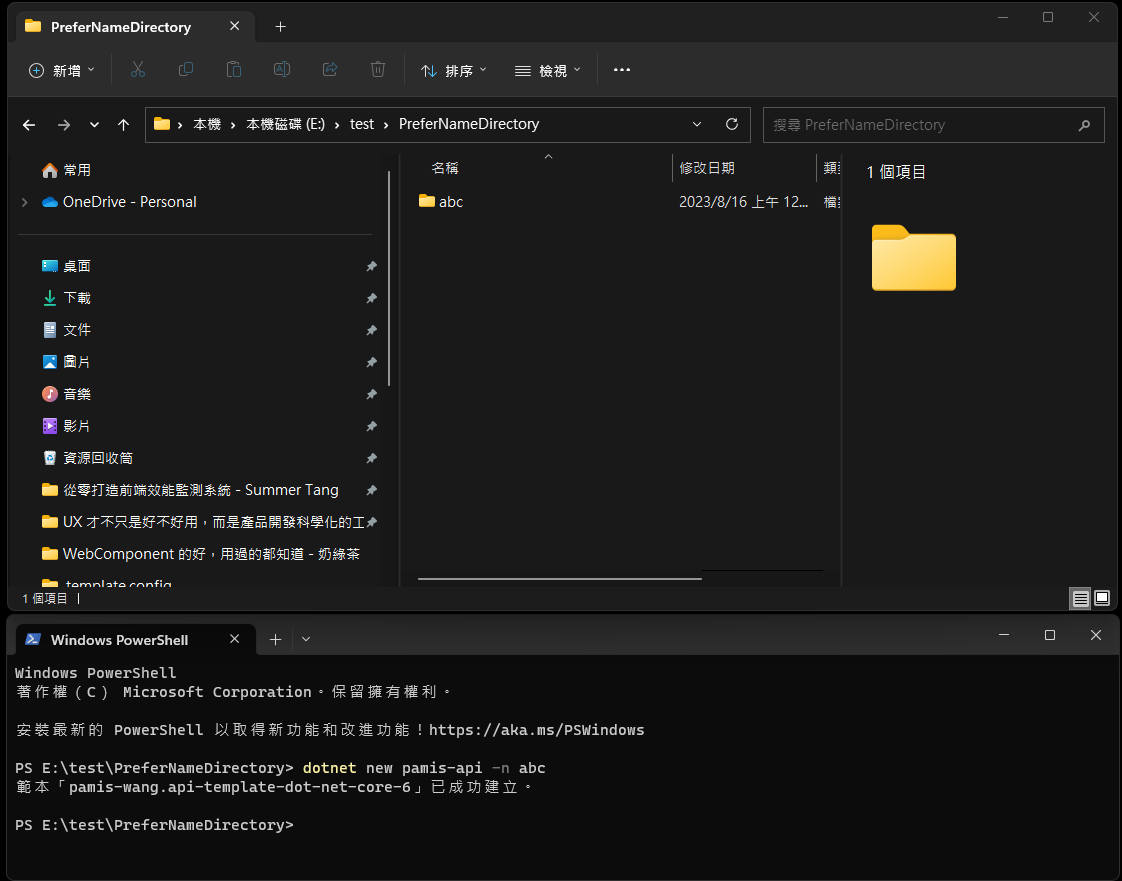
Task: Click the abc folder's modified date 2023/8/16
Action: pyautogui.click(x=743, y=202)
